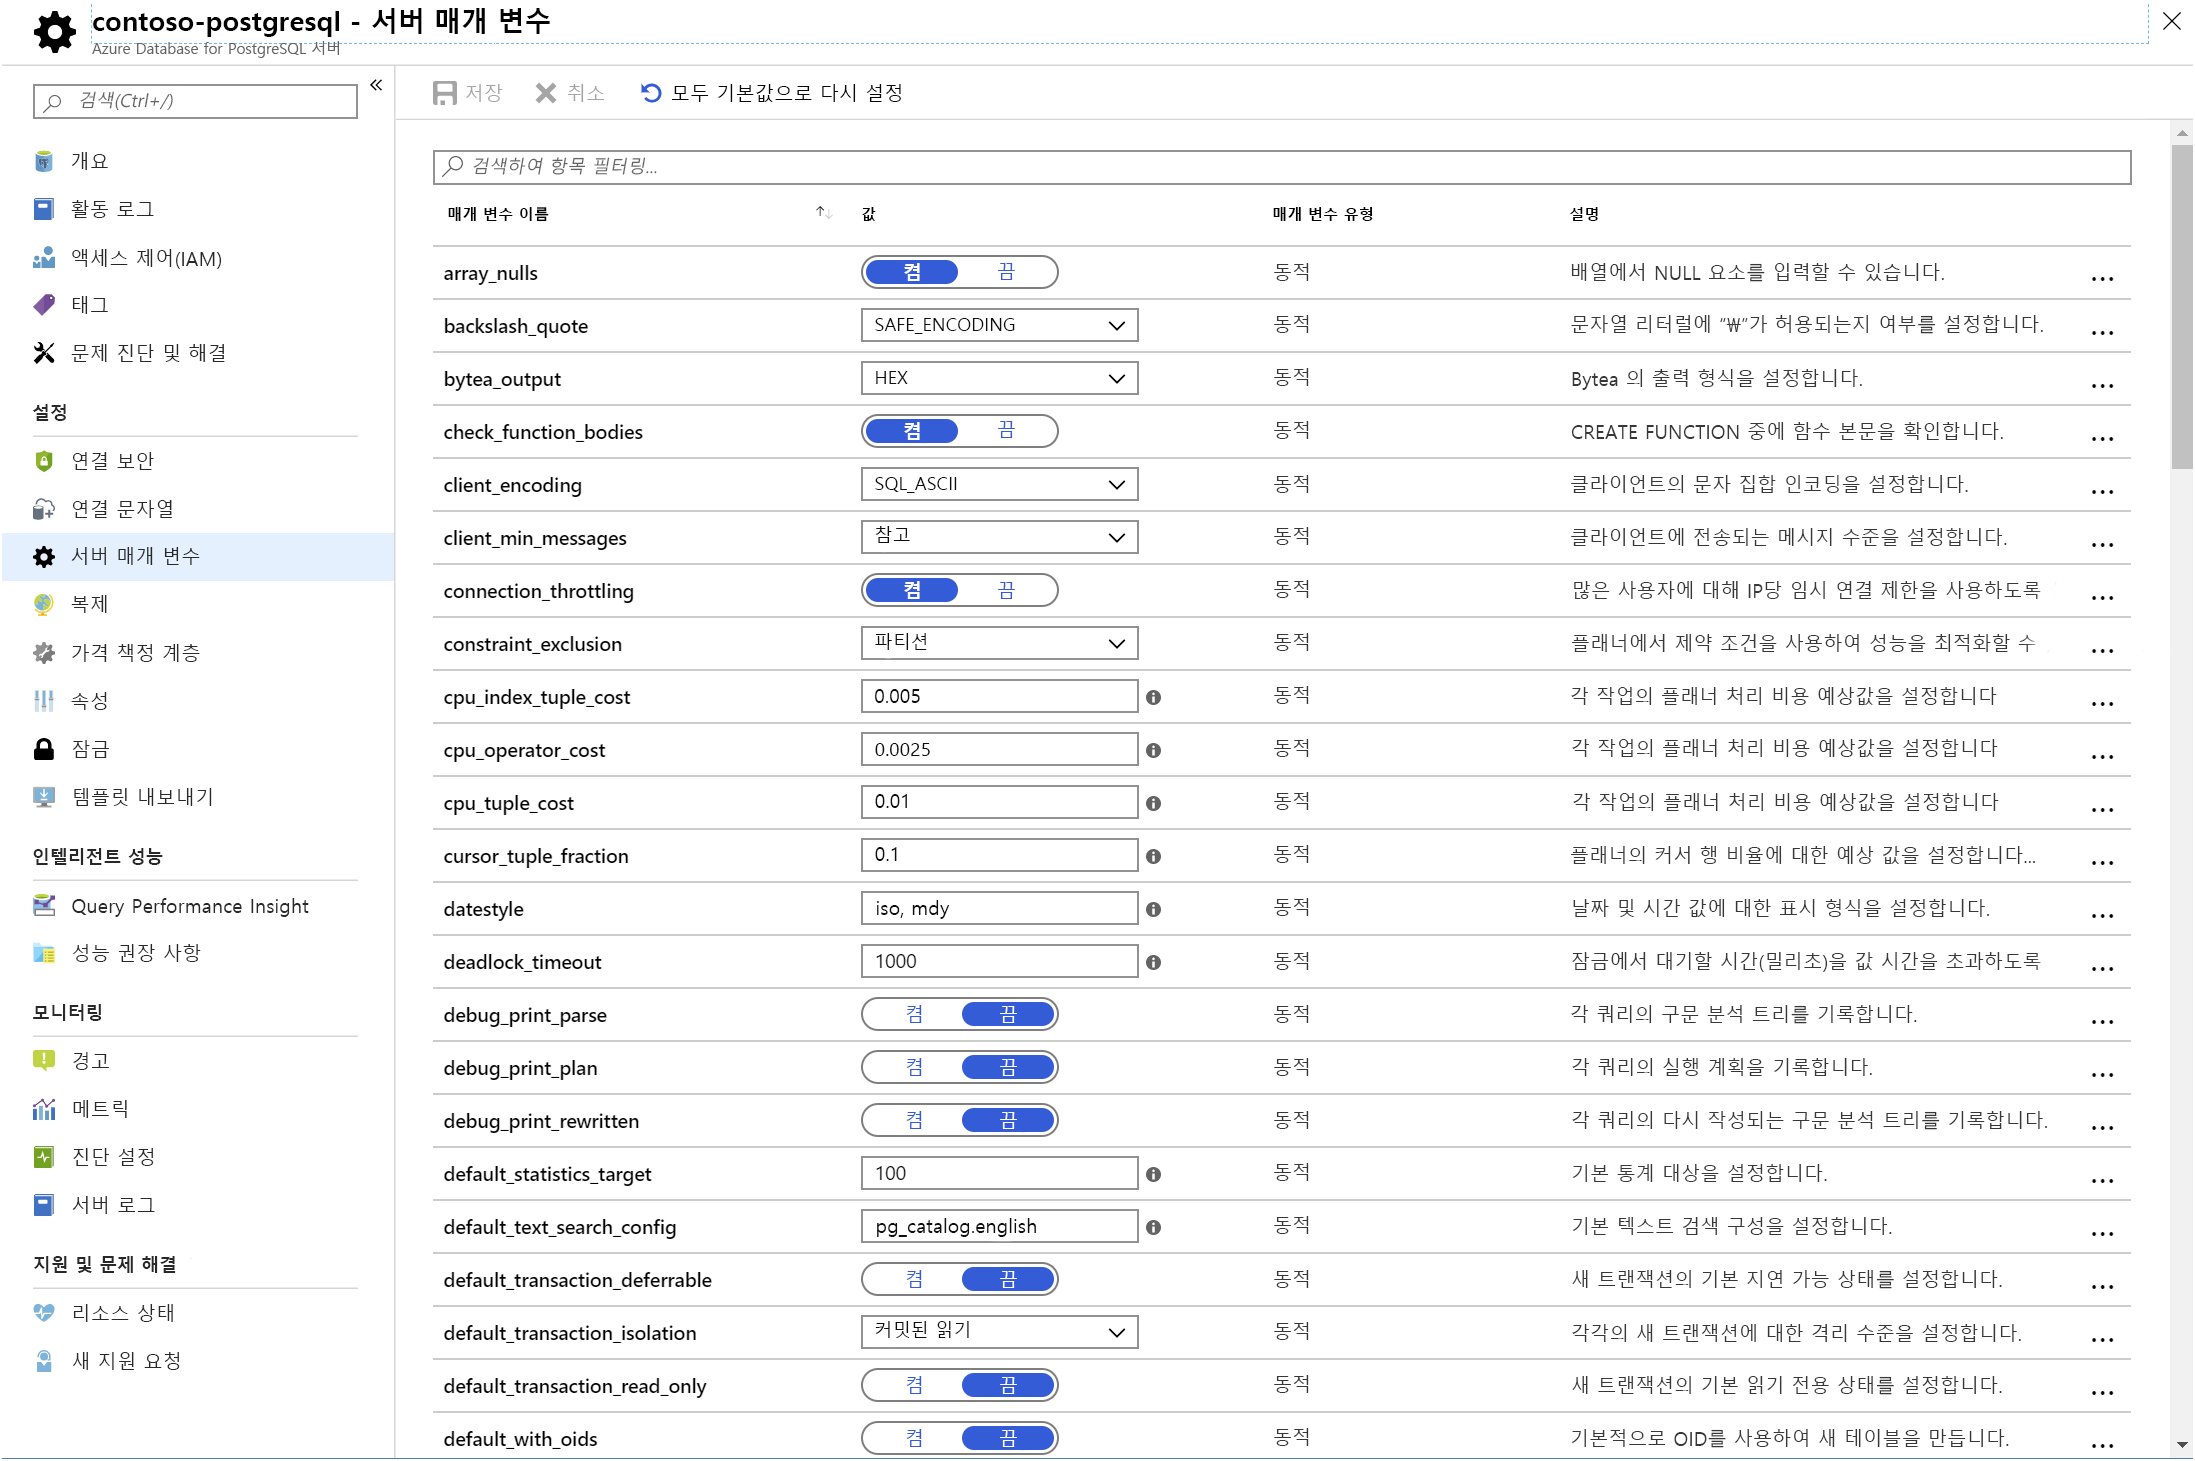Open ellipsis menu for array_nulls row

(x=2101, y=279)
